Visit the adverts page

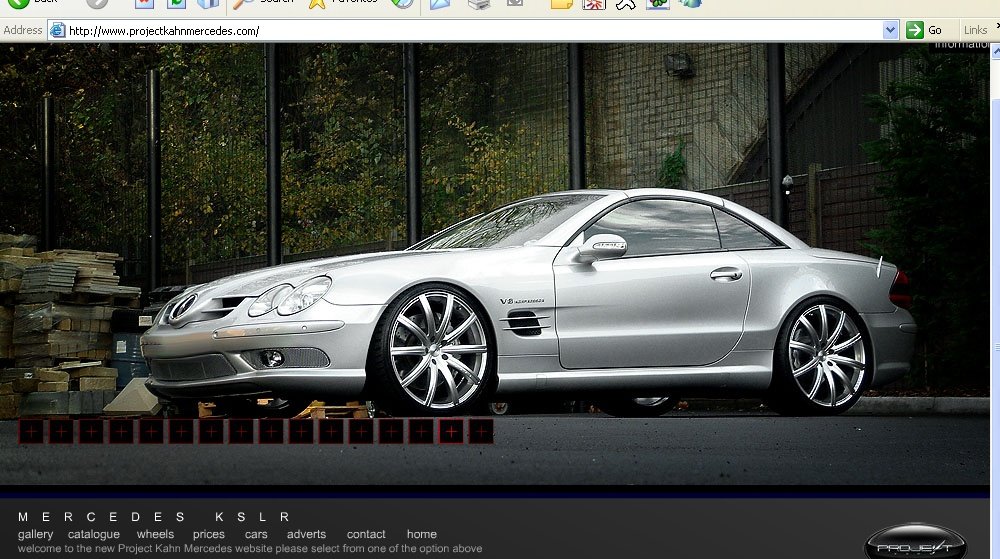(306, 534)
